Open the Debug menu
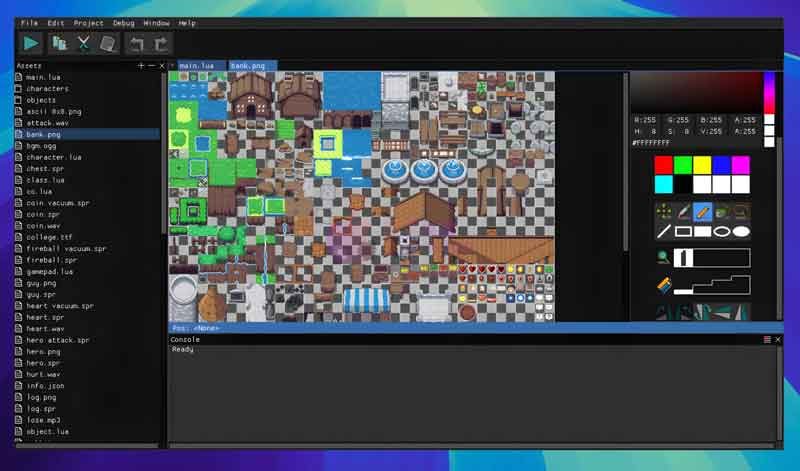This screenshot has height=471, width=800. (x=123, y=23)
